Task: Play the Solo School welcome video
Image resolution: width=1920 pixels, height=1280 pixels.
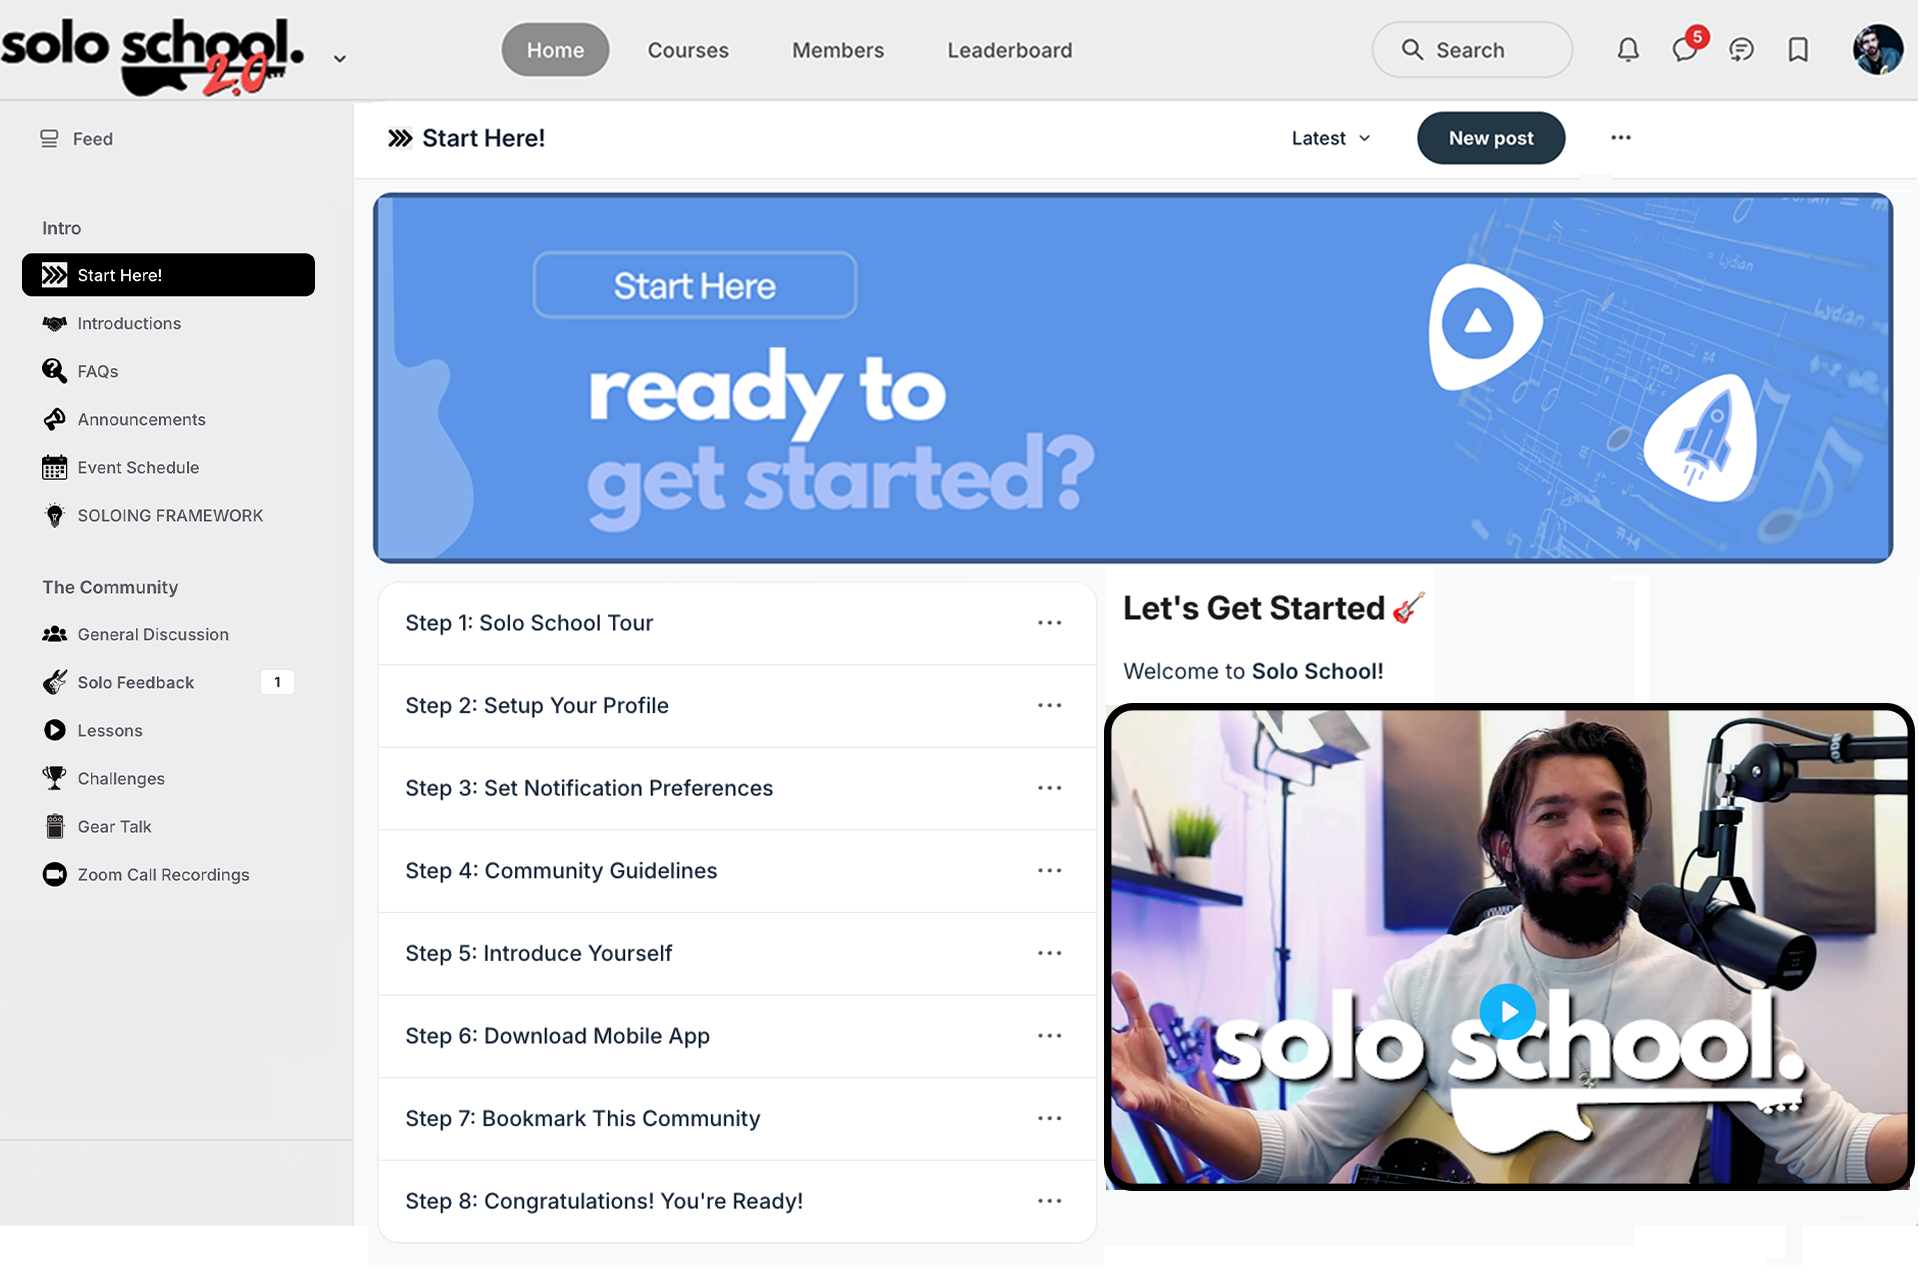Action: [1507, 1012]
